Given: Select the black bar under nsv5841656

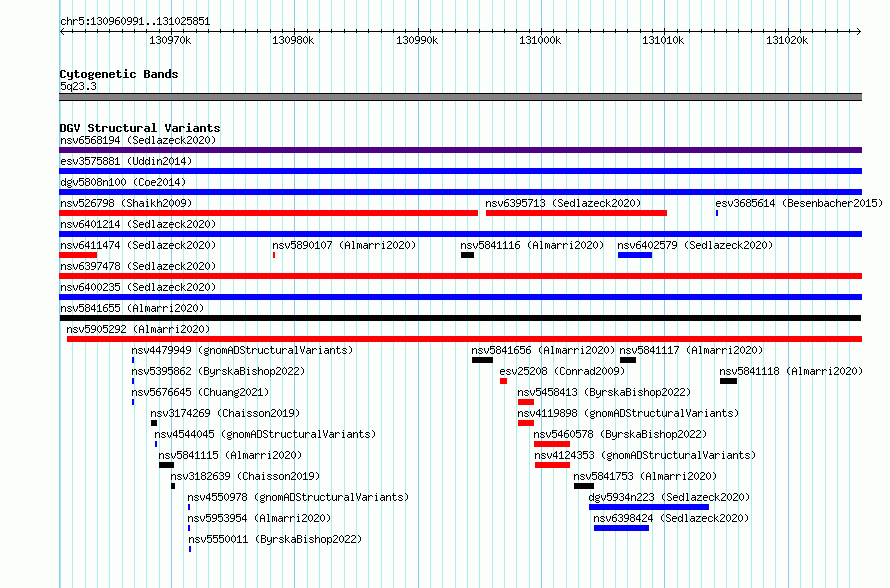Looking at the screenshot, I should coord(482,360).
